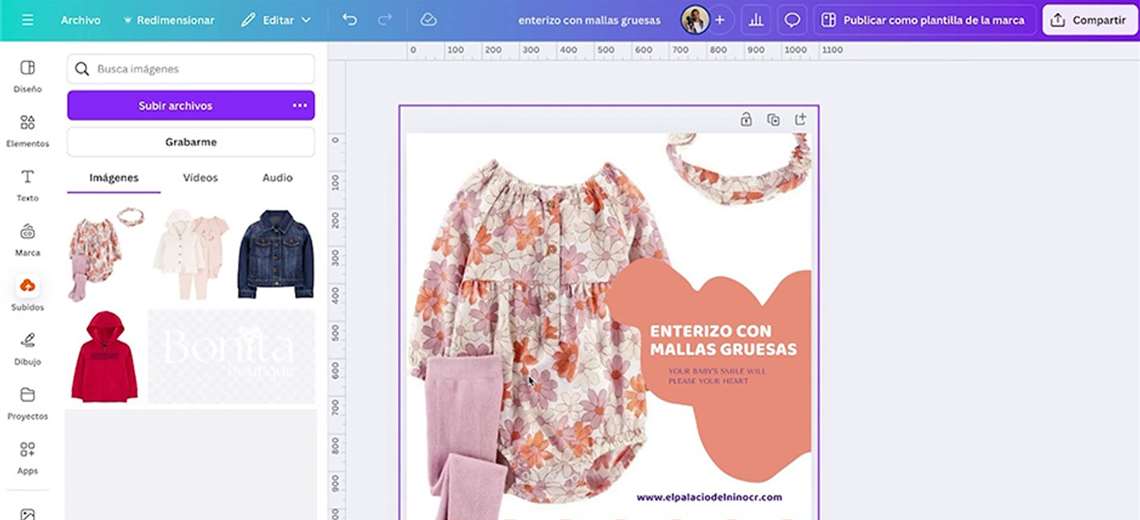Lock the page with padlock icon
Viewport: 1140px width, 520px height.
pos(746,120)
